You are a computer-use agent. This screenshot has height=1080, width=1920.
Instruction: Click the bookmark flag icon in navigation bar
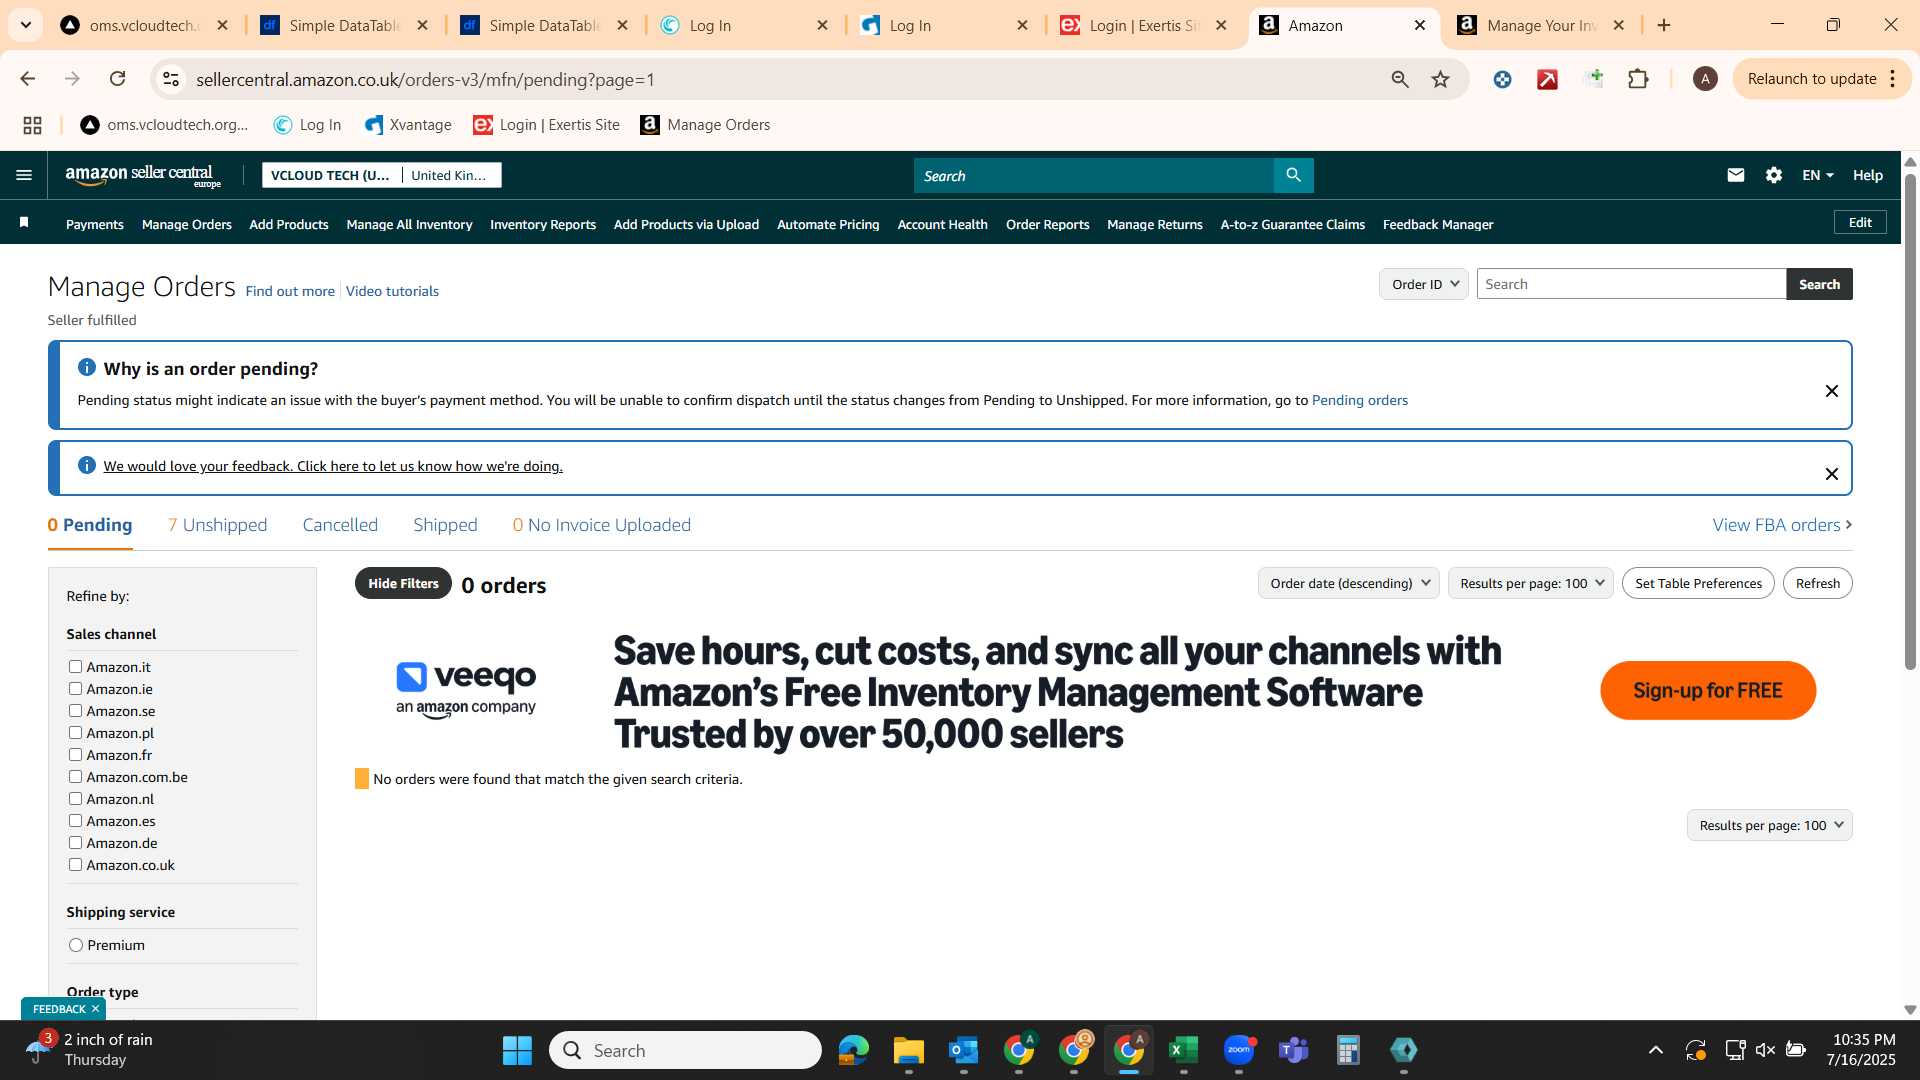coord(24,223)
